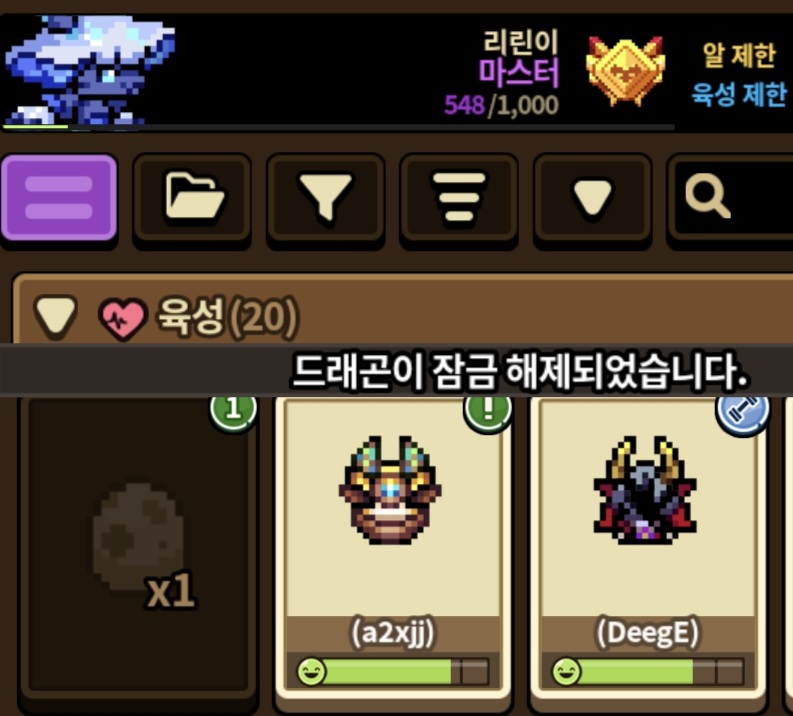Open the funnel filter button
This screenshot has width=793, height=716.
tap(325, 197)
